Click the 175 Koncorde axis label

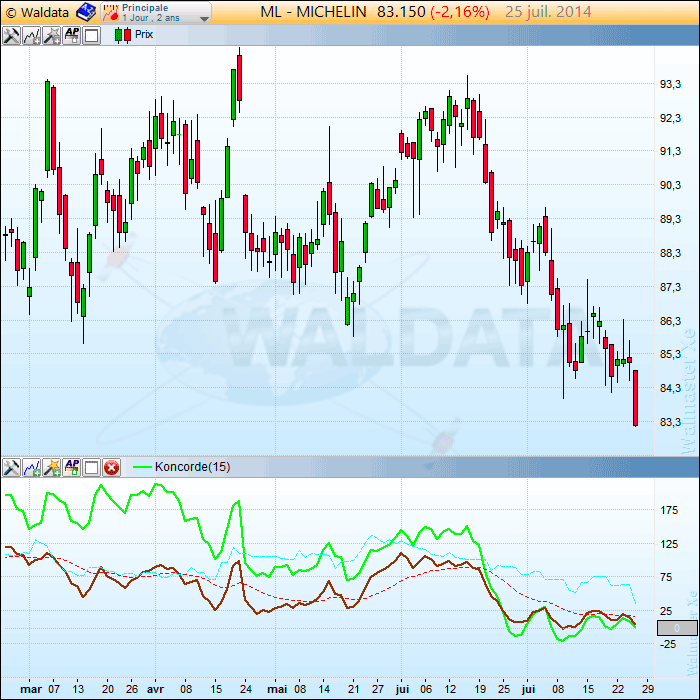[669, 510]
